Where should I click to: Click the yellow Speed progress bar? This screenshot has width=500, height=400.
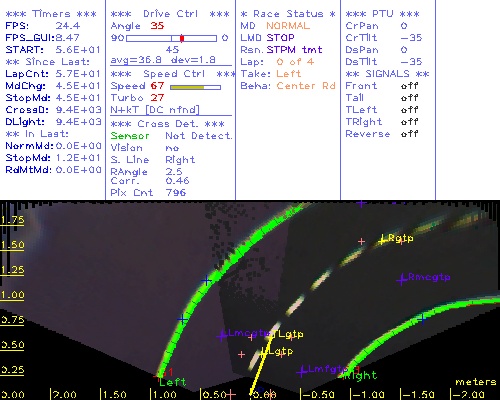[195, 87]
